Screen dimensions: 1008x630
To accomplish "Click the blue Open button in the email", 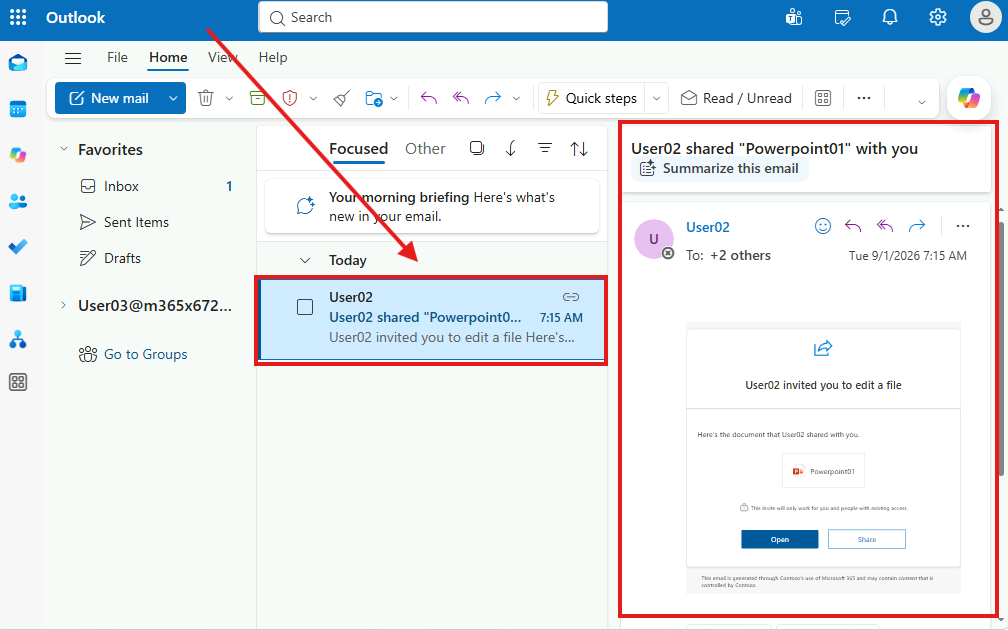I will click(x=780, y=539).
